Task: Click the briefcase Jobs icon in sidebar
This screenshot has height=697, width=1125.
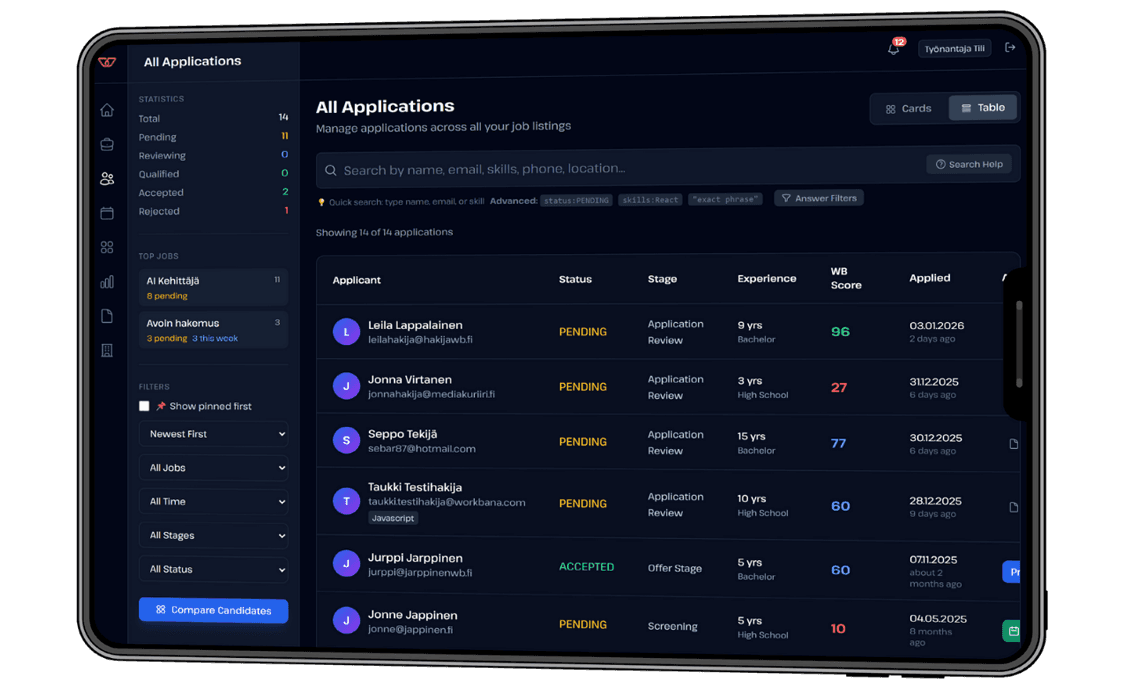Action: pyautogui.click(x=107, y=145)
